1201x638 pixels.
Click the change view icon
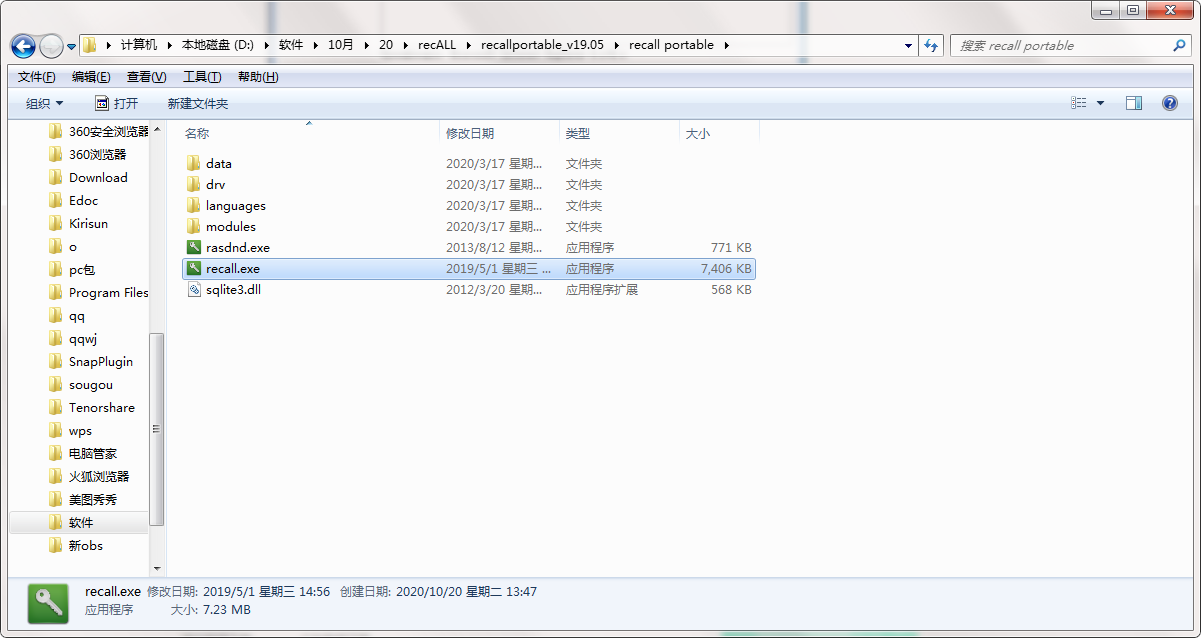click(1078, 103)
